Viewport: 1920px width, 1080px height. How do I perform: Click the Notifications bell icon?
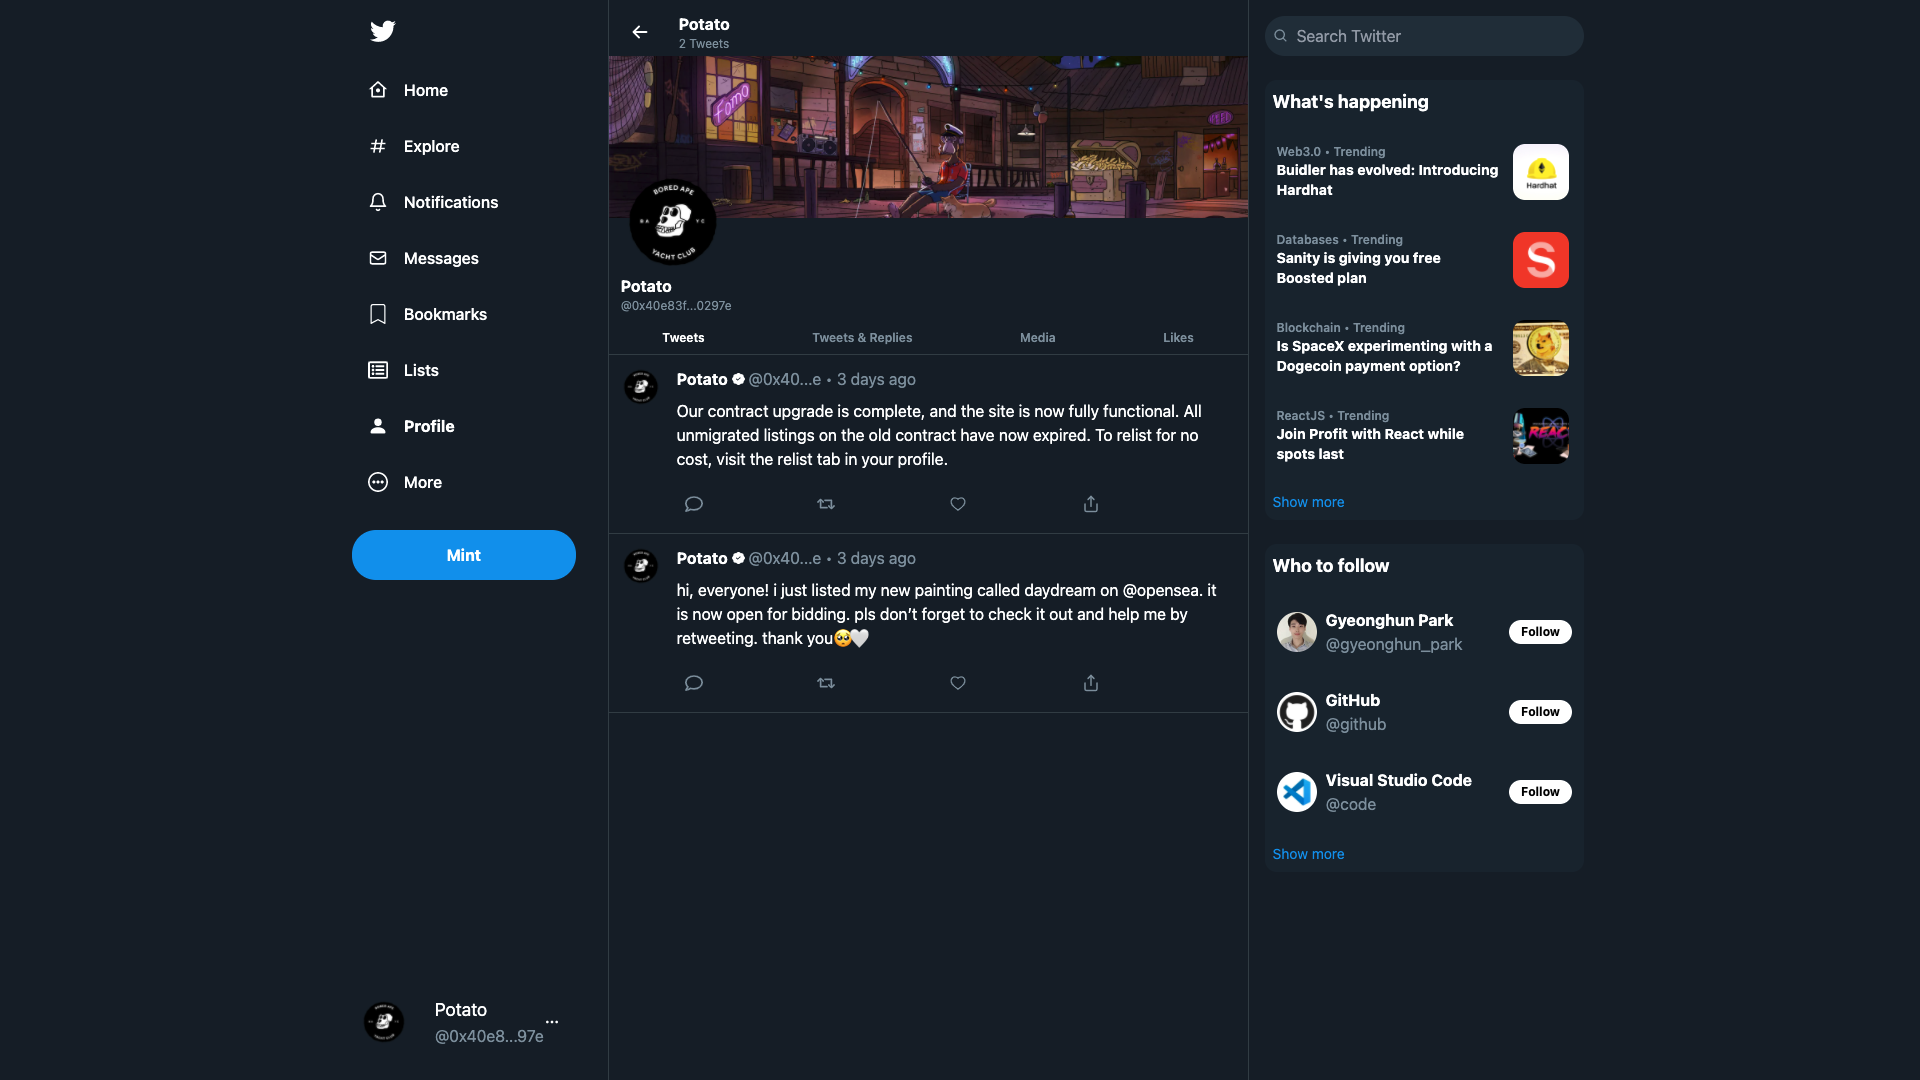378,202
